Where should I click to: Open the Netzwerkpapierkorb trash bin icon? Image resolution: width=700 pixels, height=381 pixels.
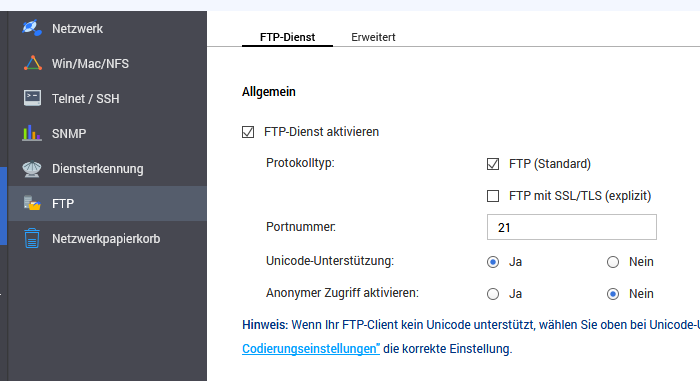click(32, 238)
